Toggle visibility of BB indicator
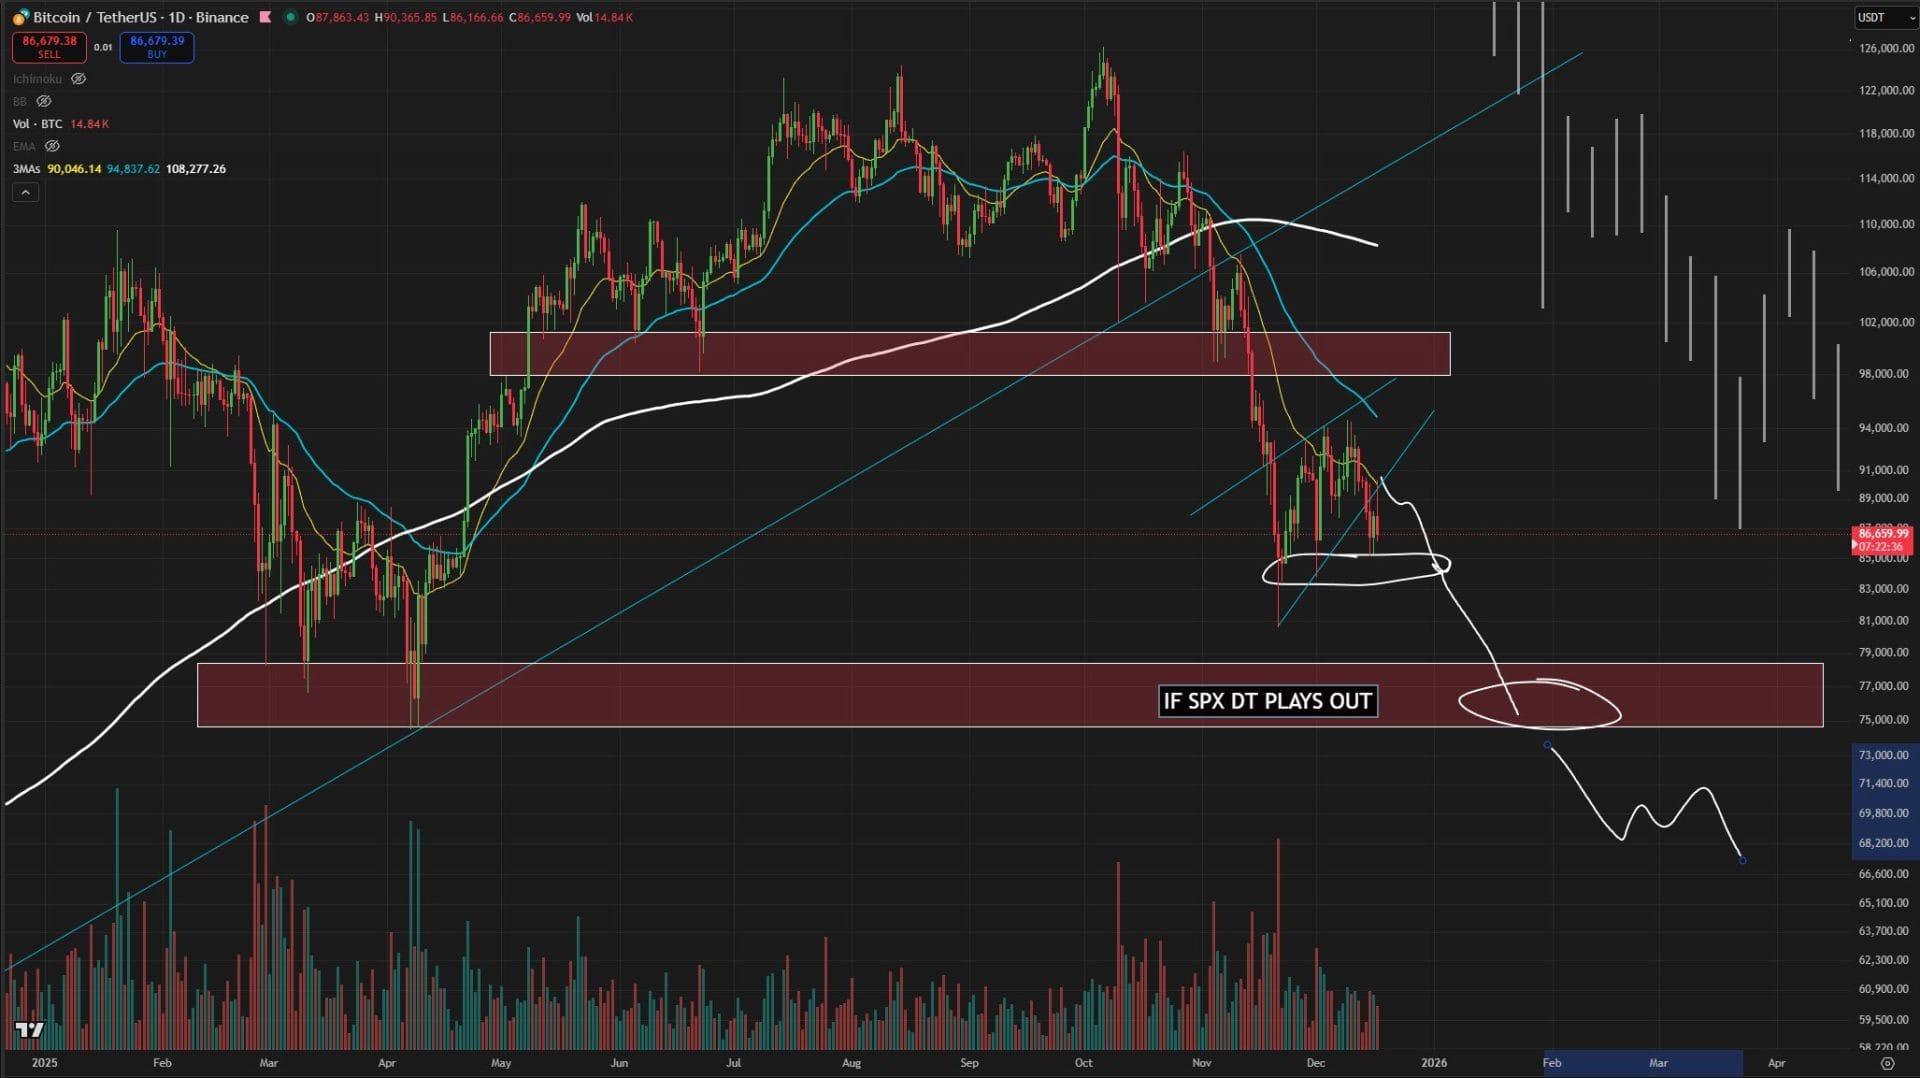The height and width of the screenshot is (1078, 1920). pos(44,101)
